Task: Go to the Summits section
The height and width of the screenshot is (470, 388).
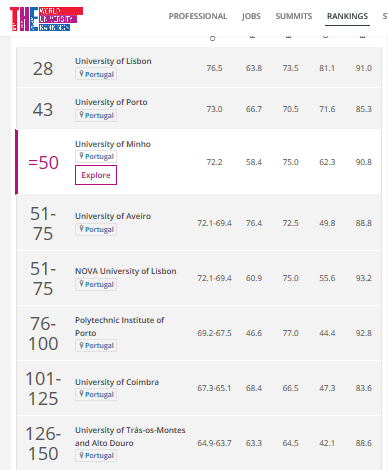Action: click(294, 16)
